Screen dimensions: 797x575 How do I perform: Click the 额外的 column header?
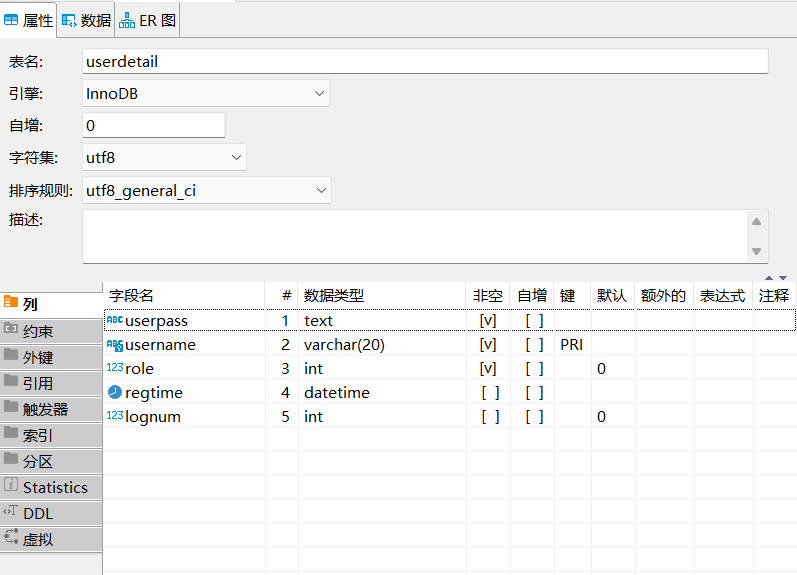(x=664, y=295)
